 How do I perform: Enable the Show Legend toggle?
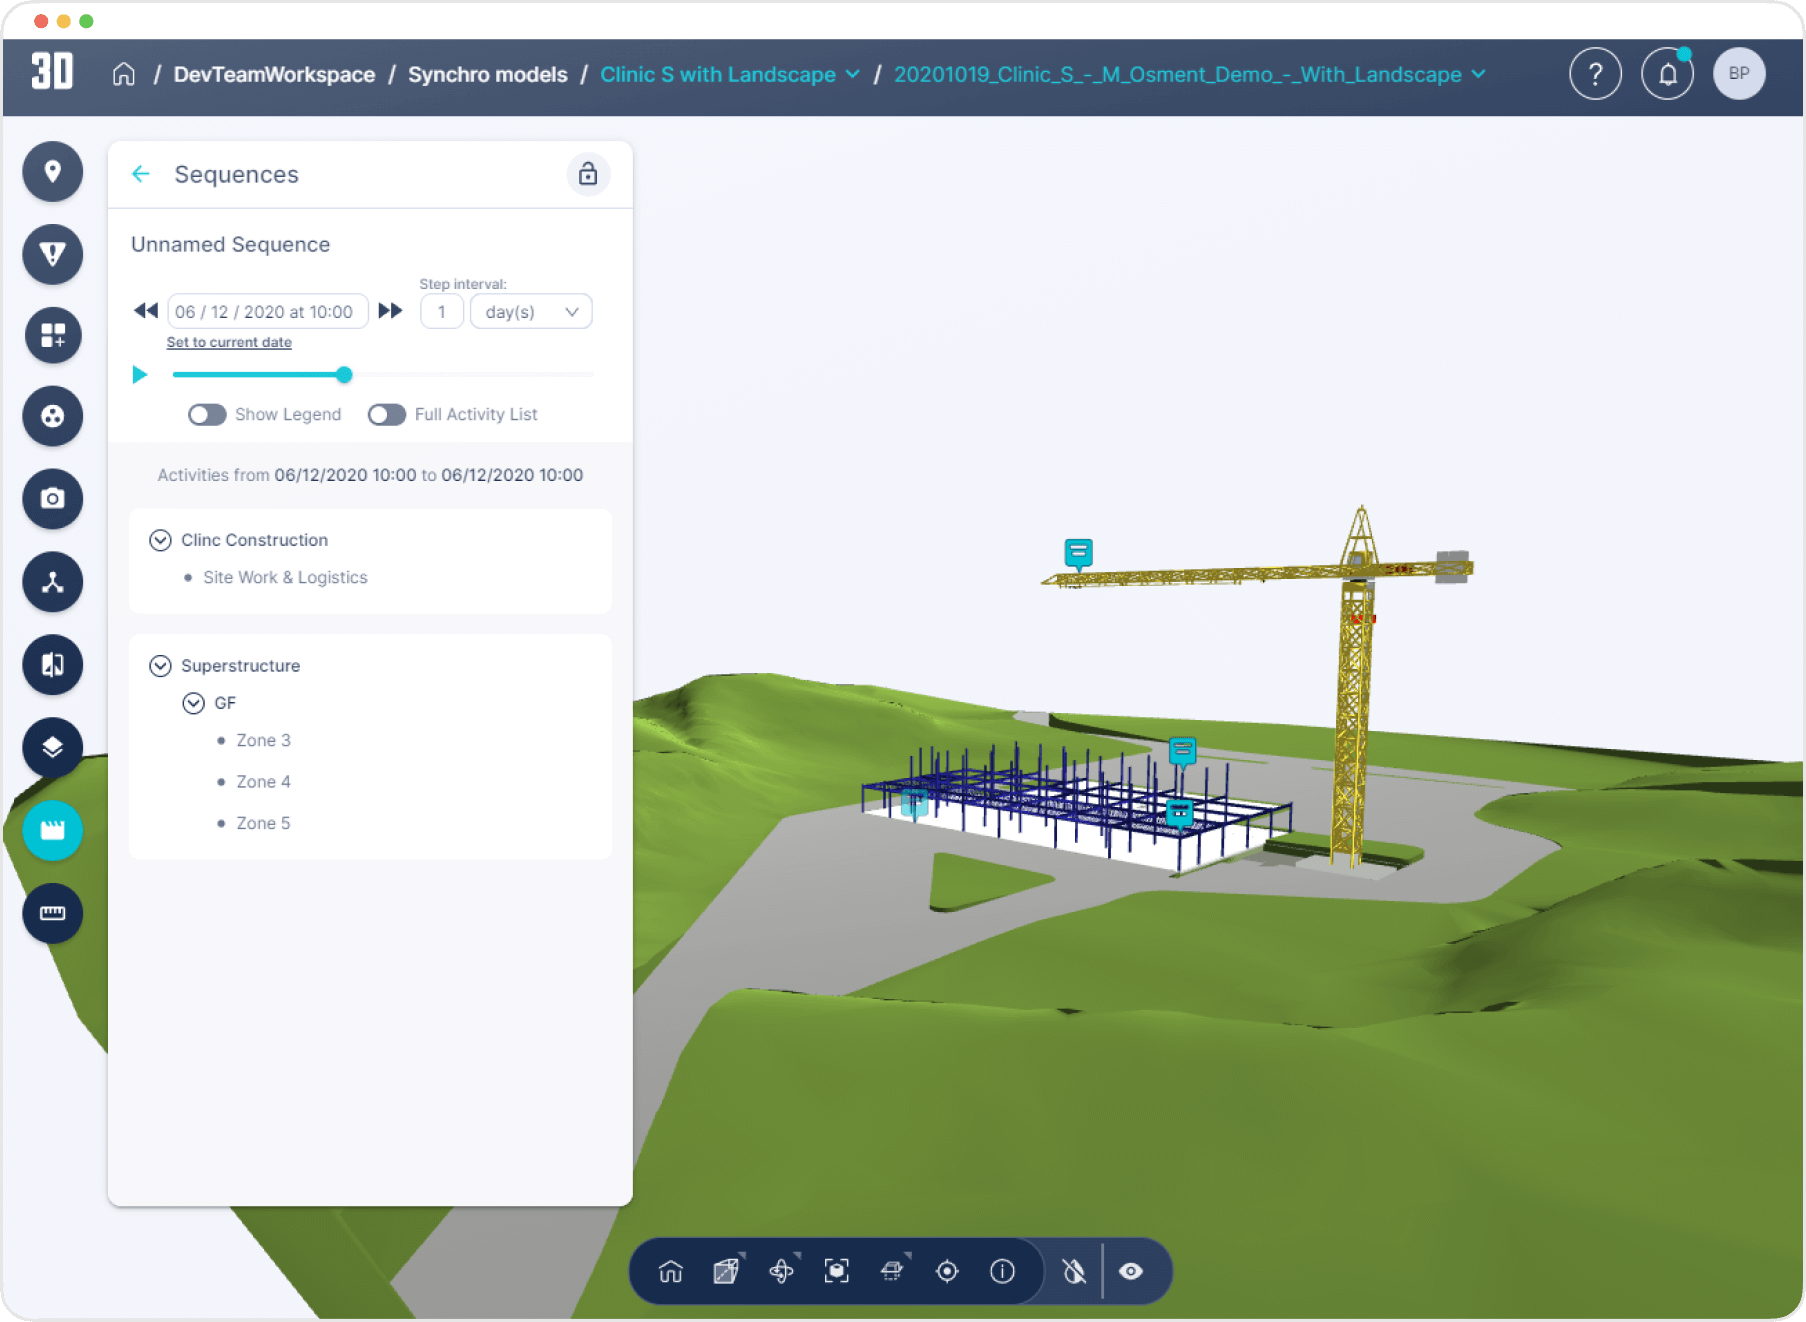[207, 414]
